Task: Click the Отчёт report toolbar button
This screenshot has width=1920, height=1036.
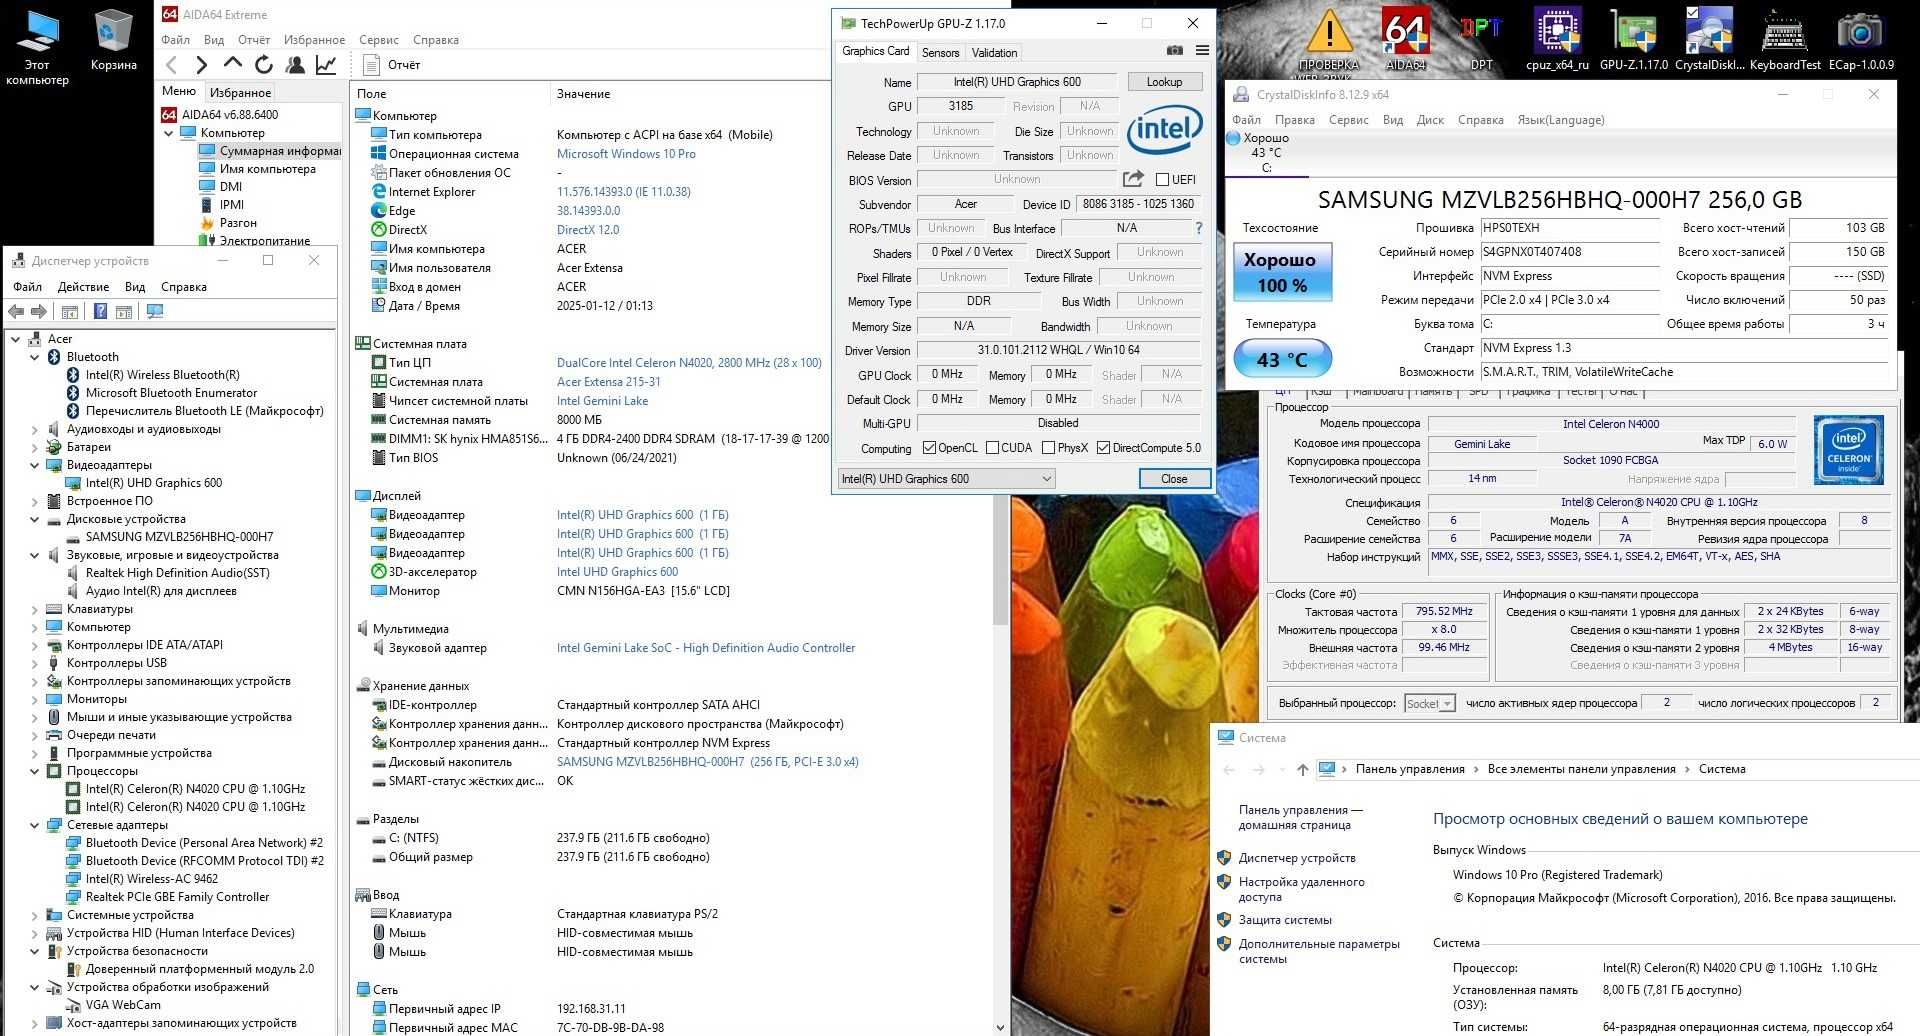Action: (x=393, y=65)
